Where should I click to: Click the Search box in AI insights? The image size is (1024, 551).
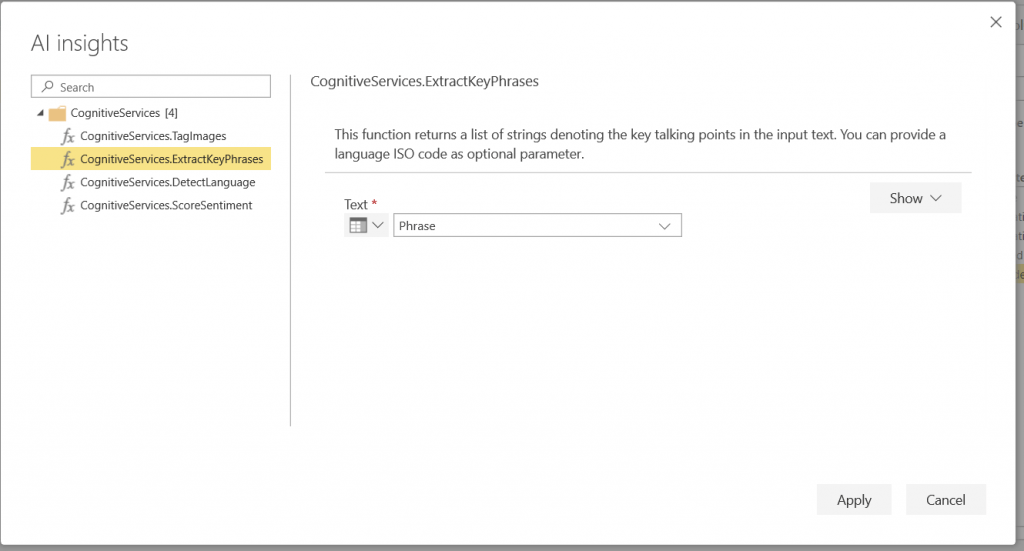click(x=151, y=87)
